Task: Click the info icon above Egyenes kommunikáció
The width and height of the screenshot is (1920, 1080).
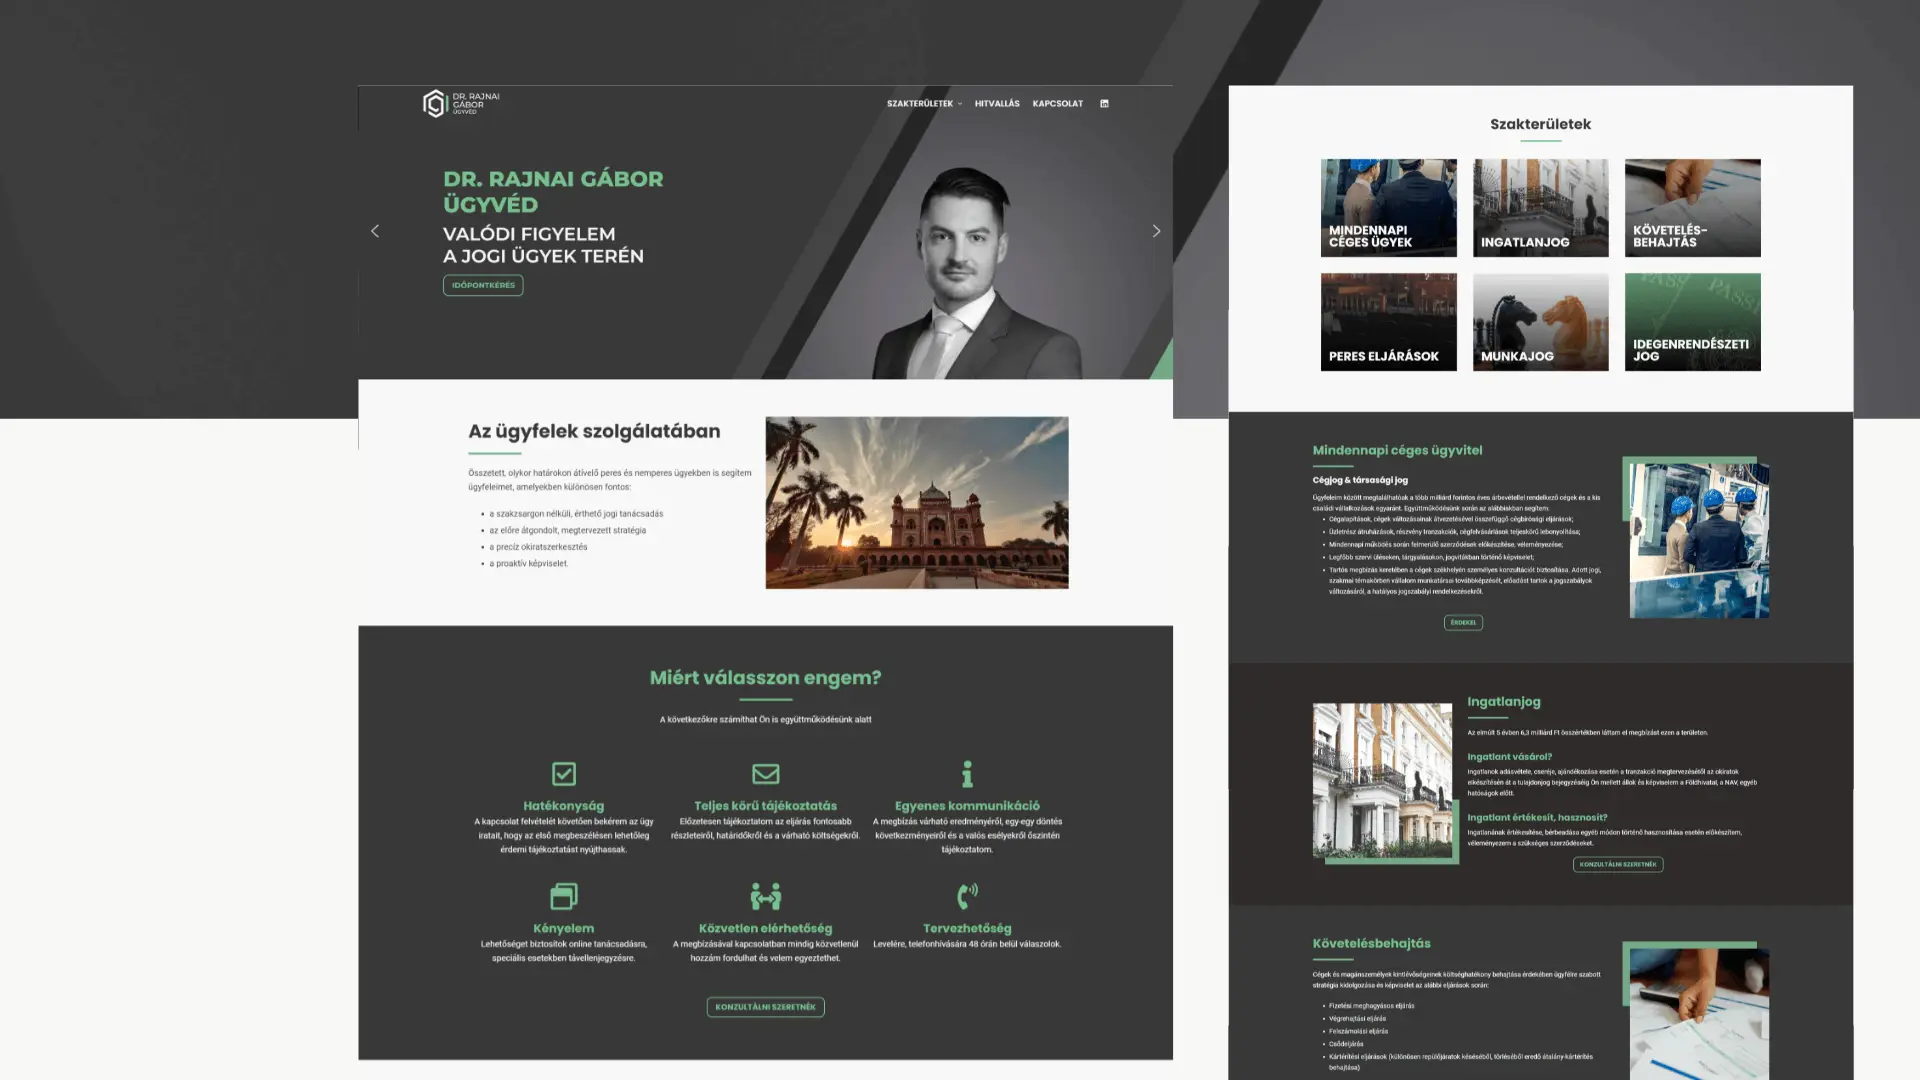Action: pyautogui.click(x=966, y=774)
